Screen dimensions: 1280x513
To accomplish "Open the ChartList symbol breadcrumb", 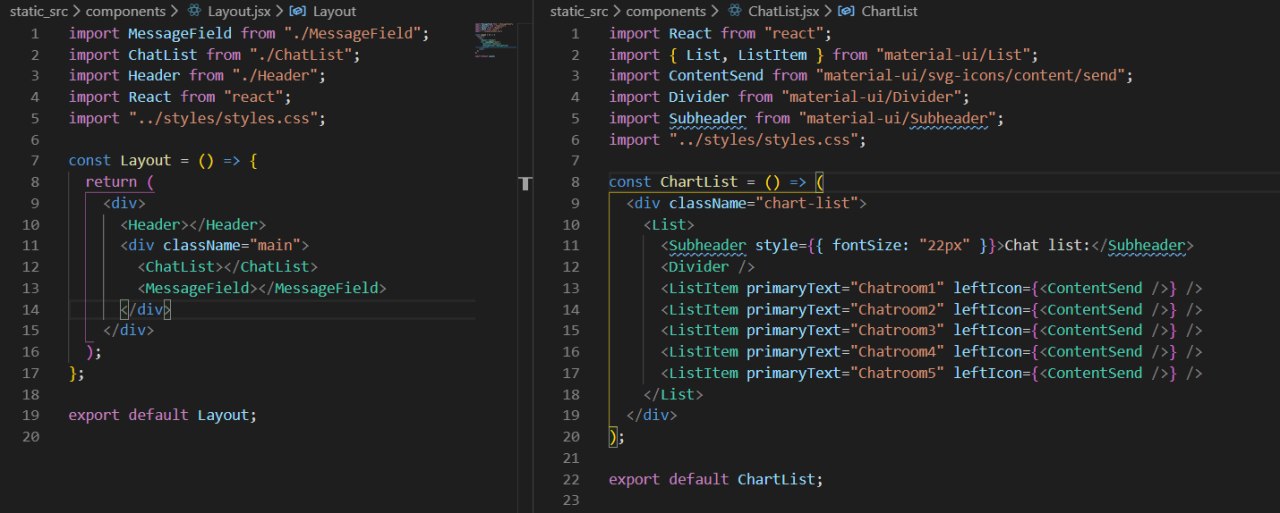I will click(x=889, y=11).
